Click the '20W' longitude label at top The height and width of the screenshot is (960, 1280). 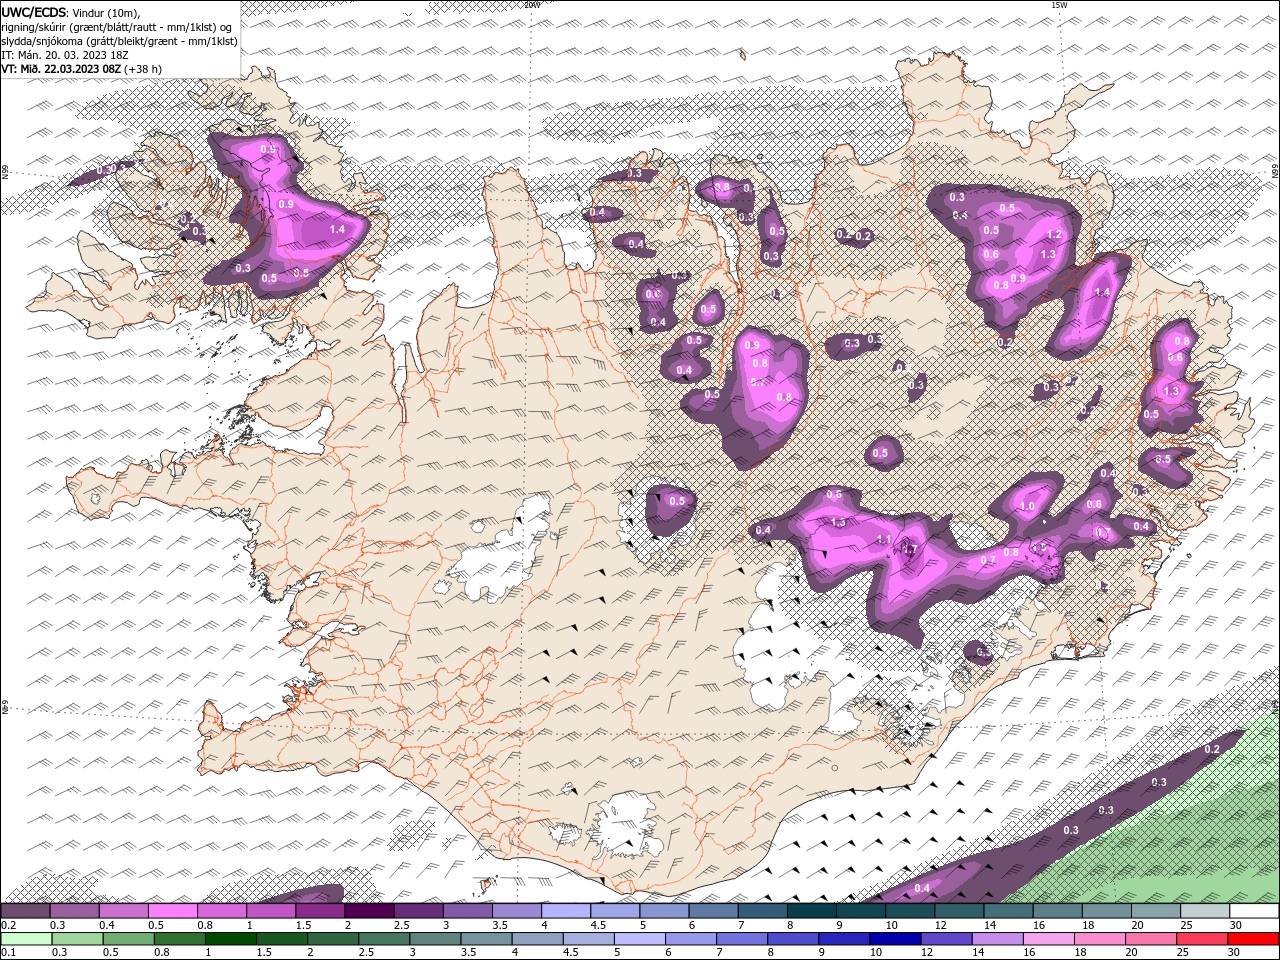532,4
